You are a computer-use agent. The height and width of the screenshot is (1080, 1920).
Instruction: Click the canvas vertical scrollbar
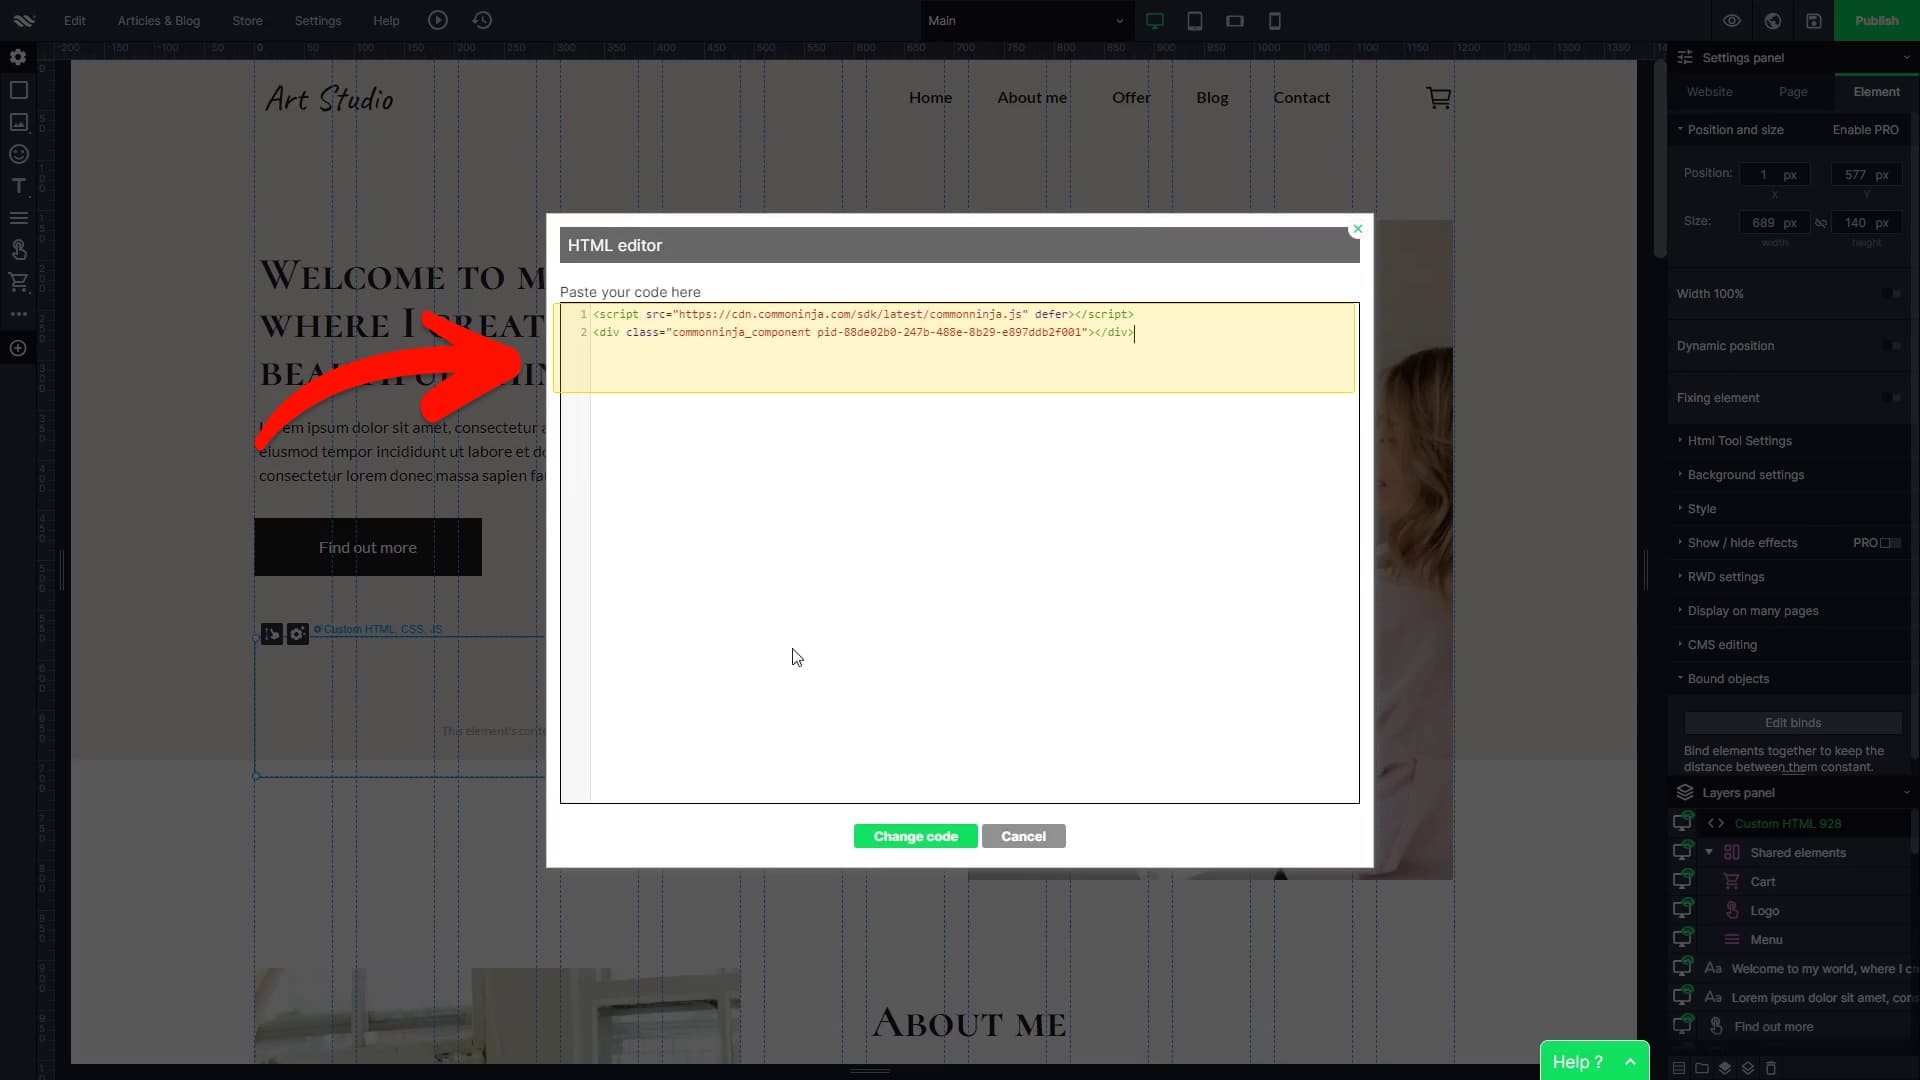point(1659,160)
